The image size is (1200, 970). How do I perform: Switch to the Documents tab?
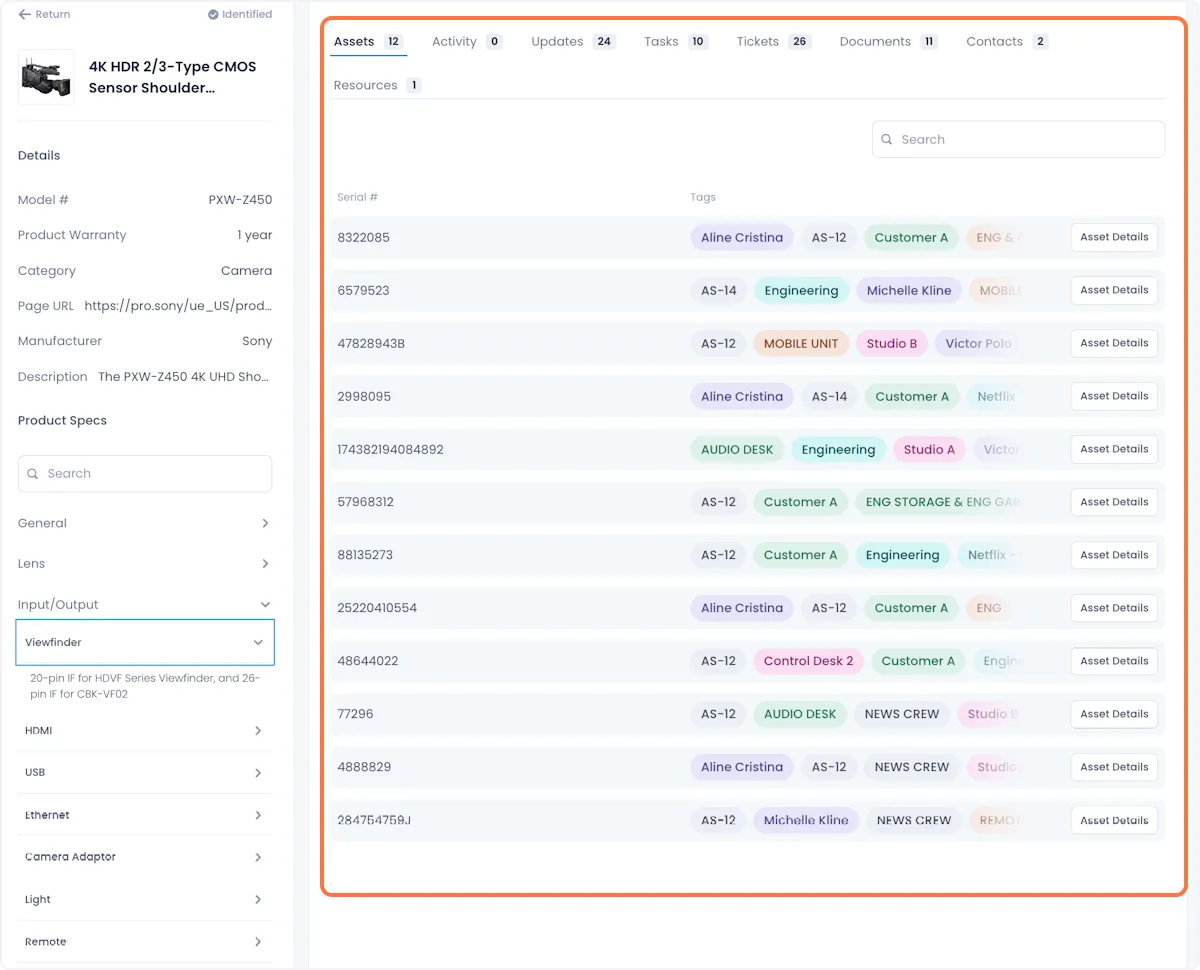point(888,42)
